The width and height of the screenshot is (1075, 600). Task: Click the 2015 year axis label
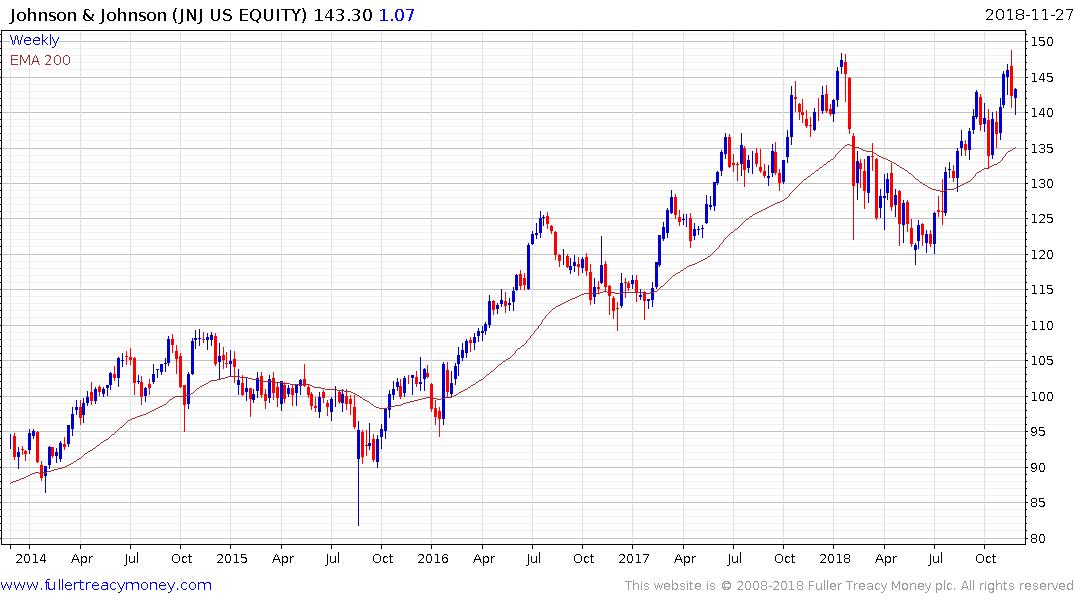[232, 558]
